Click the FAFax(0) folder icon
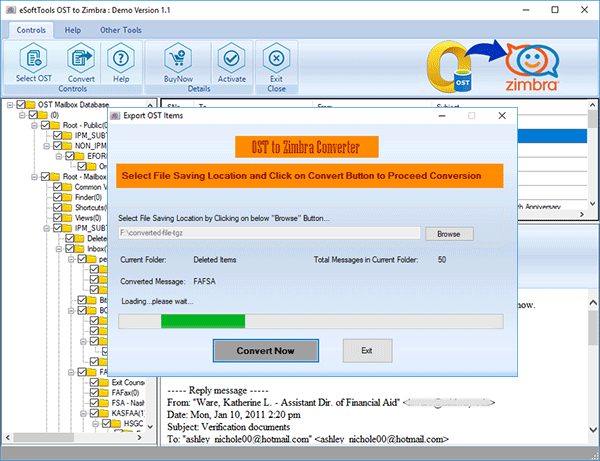The height and width of the screenshot is (461, 600). (x=104, y=393)
